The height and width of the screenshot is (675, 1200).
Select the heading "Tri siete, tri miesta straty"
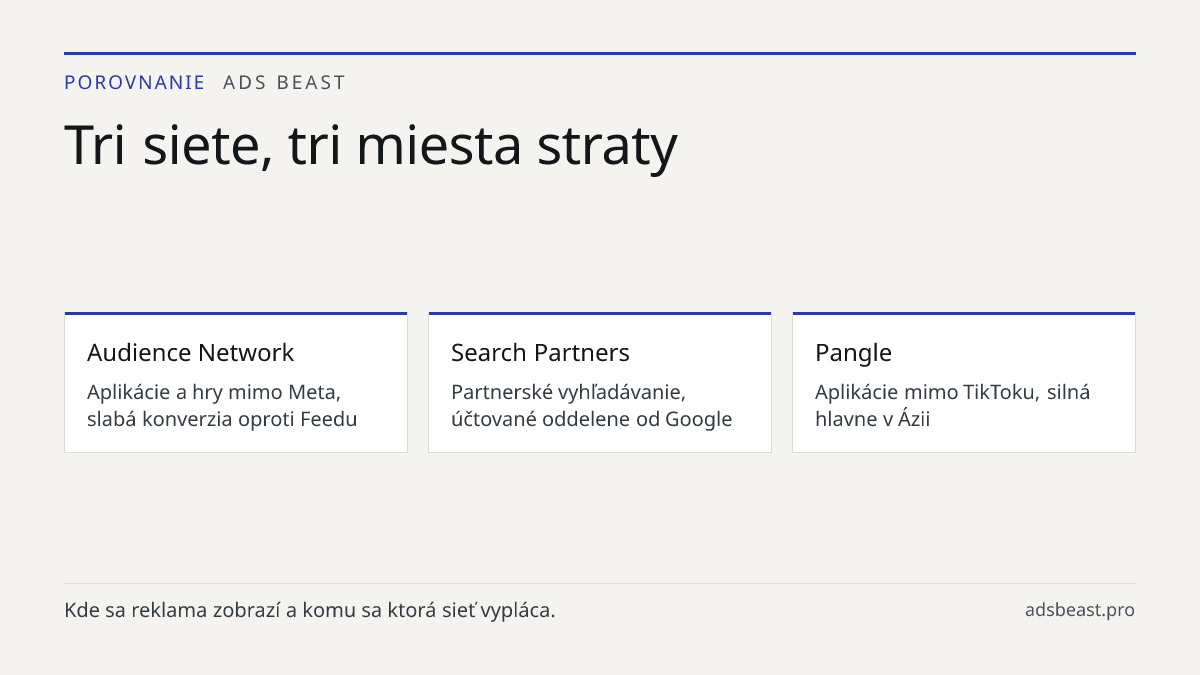[x=371, y=145]
